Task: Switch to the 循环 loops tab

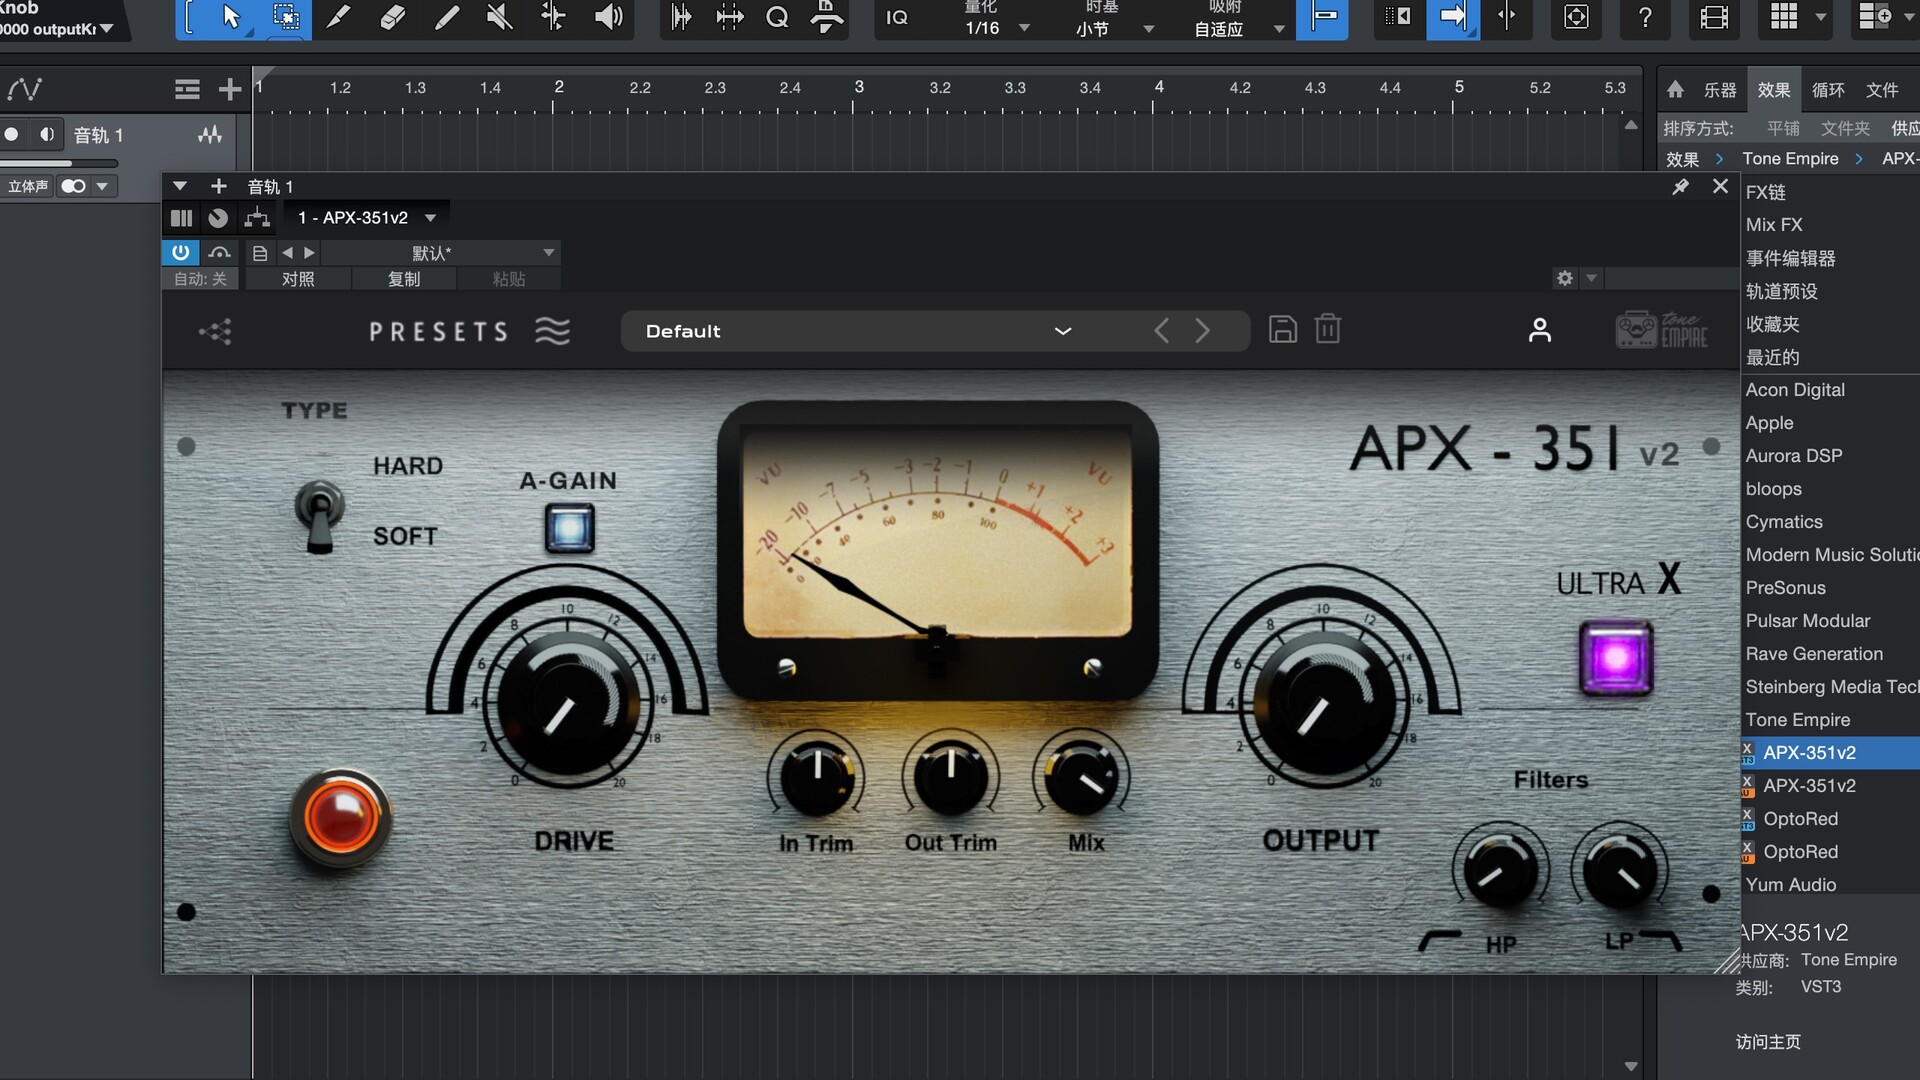Action: (1828, 90)
